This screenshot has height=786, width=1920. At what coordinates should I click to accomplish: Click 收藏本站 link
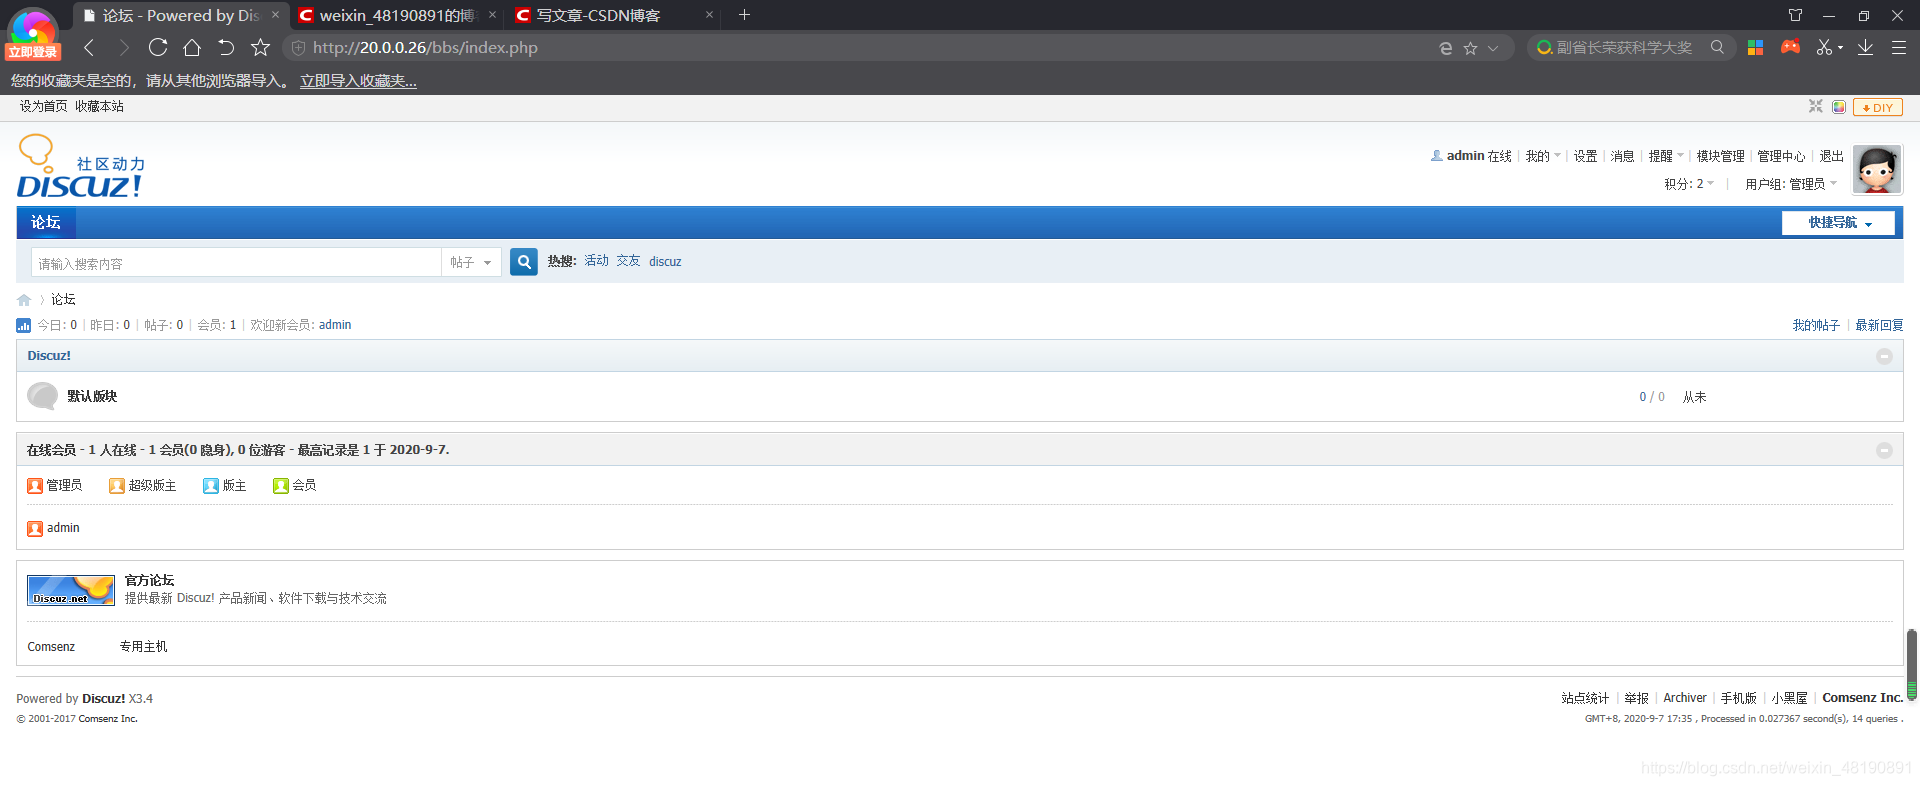pyautogui.click(x=99, y=106)
